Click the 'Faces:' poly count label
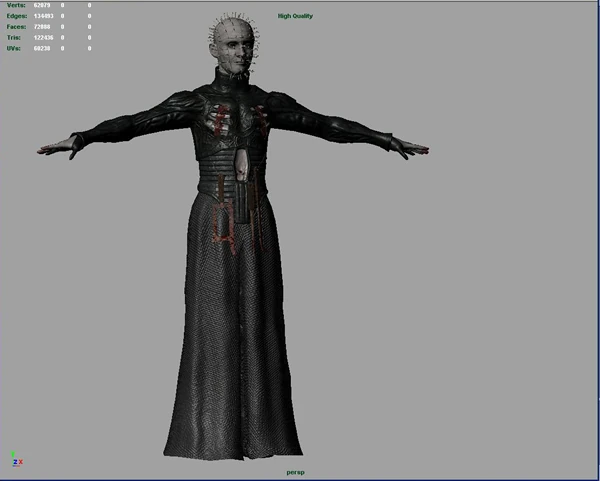The width and height of the screenshot is (600, 481). click(x=16, y=27)
